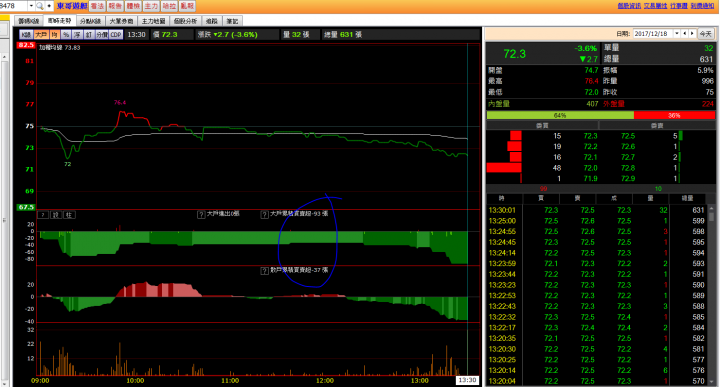720x387 pixels.
Task: Switch to the 追蹤 tab
Action: [212, 21]
